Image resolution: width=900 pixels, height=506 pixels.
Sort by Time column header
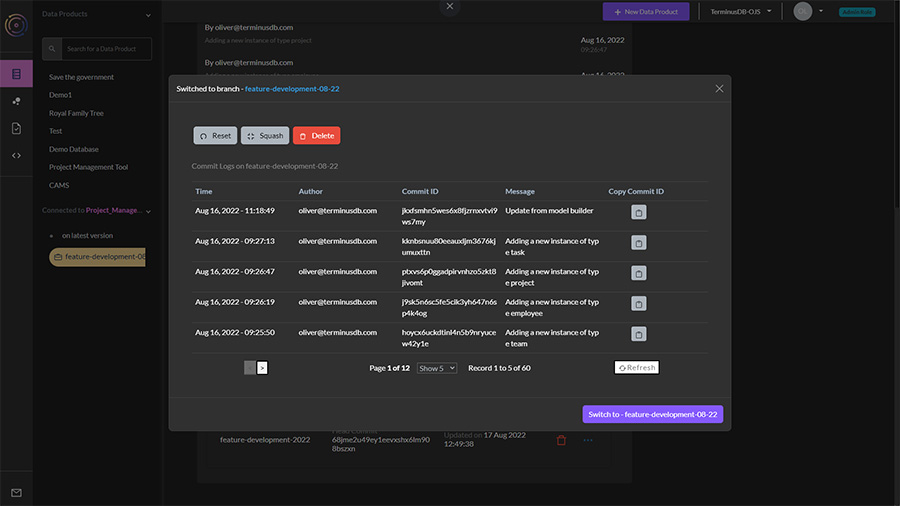(x=204, y=192)
